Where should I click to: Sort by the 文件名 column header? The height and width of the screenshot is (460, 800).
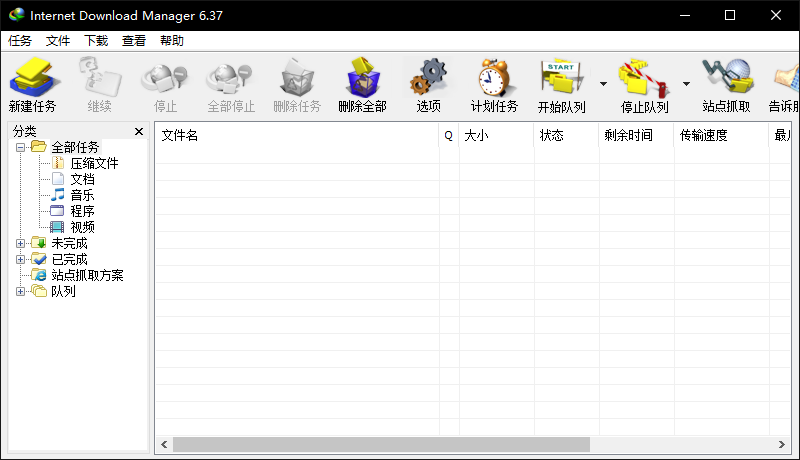[x=297, y=135]
